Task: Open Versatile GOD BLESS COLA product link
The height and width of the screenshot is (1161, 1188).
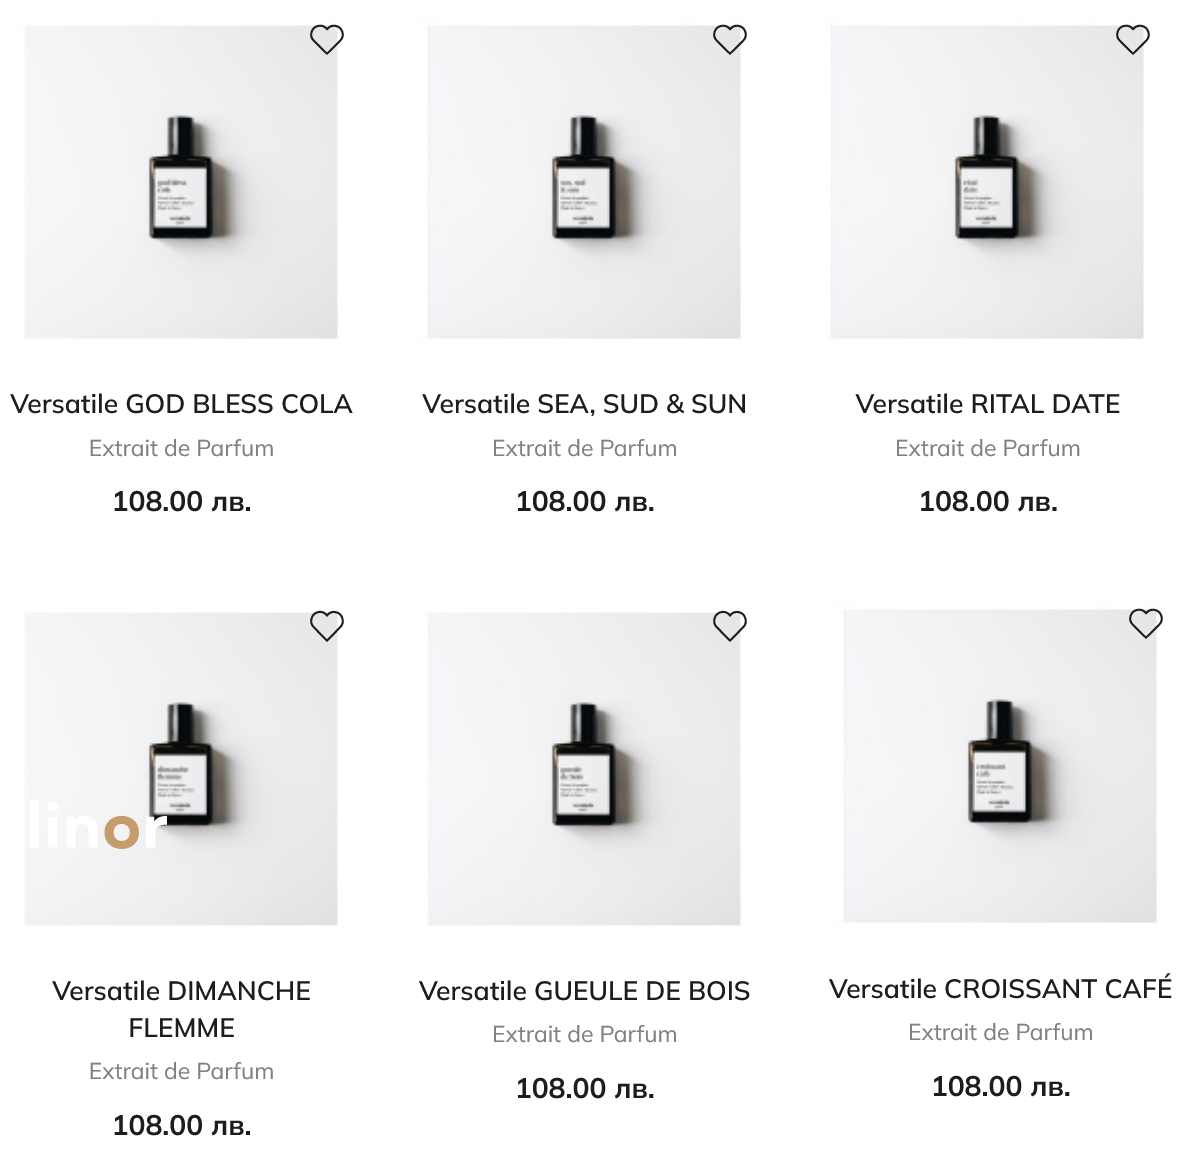Action: tap(181, 404)
